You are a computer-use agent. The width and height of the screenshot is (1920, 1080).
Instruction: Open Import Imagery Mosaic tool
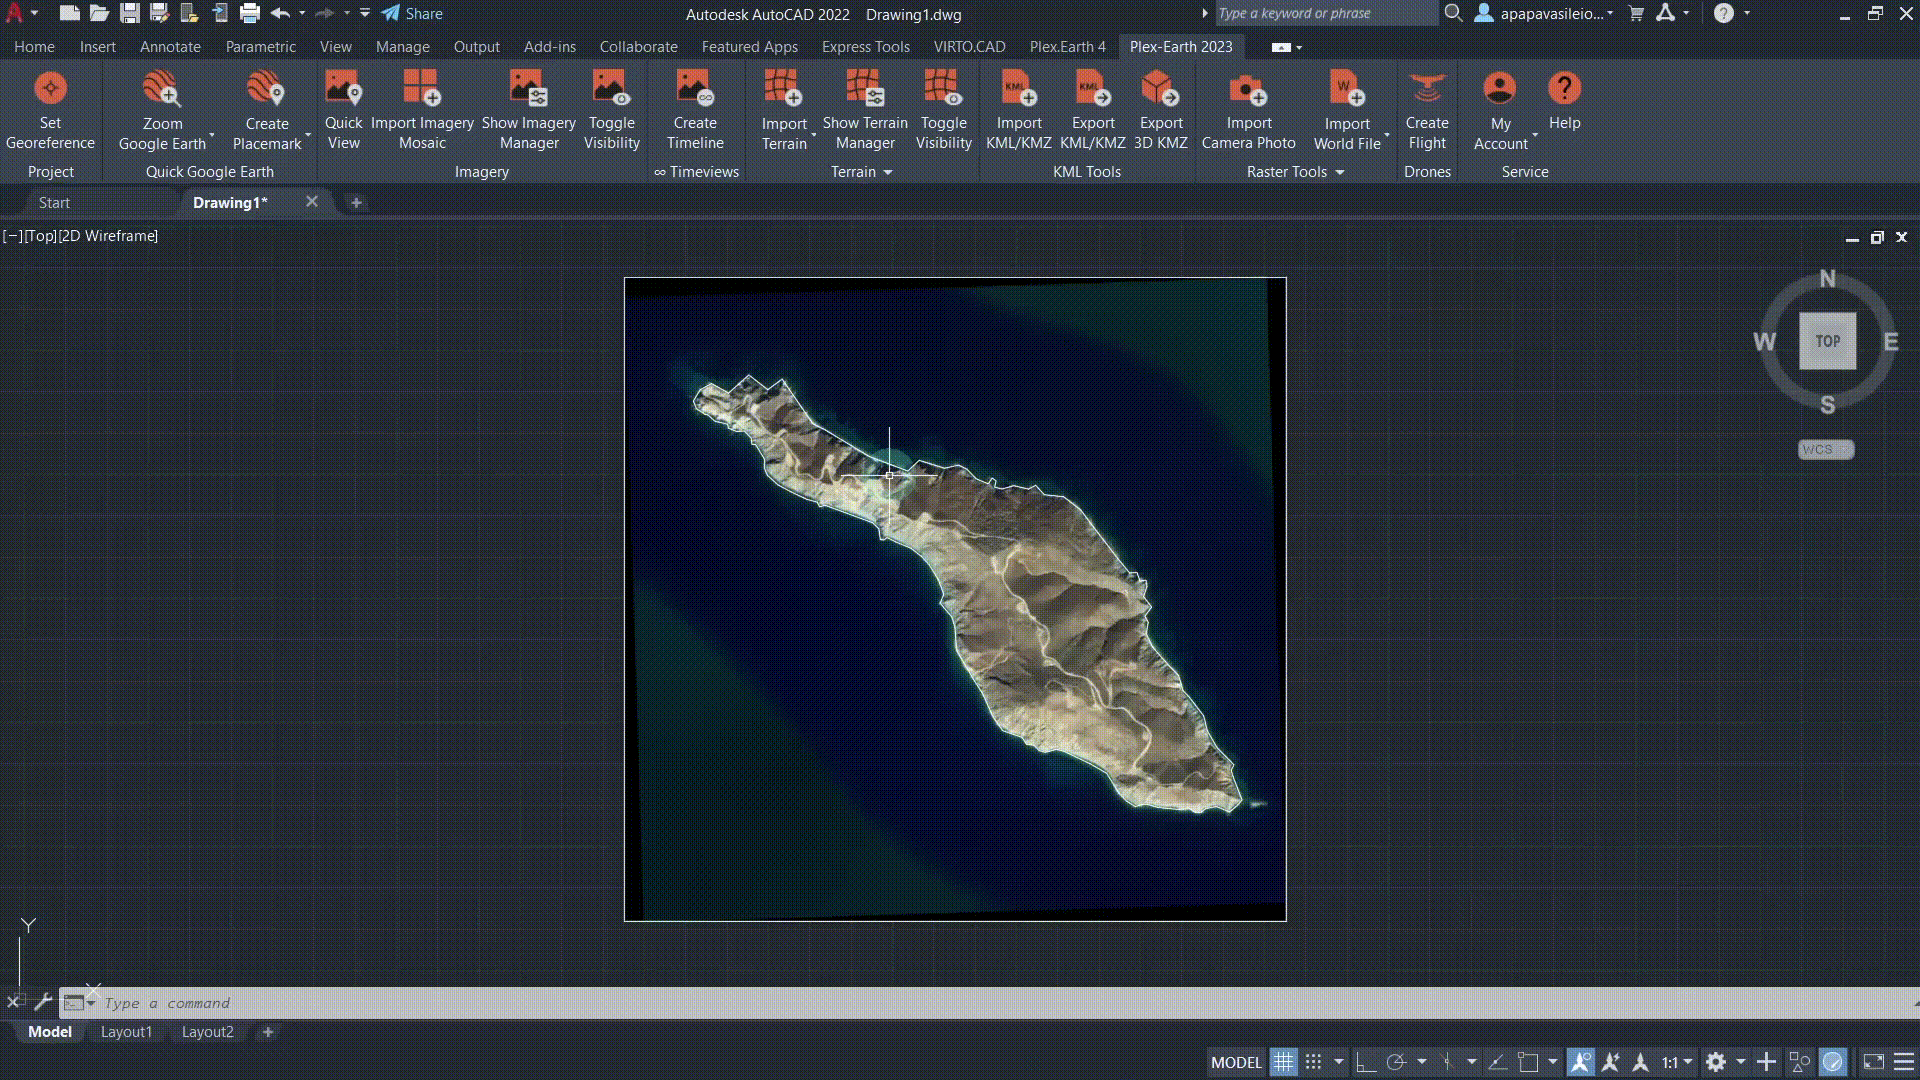(422, 89)
